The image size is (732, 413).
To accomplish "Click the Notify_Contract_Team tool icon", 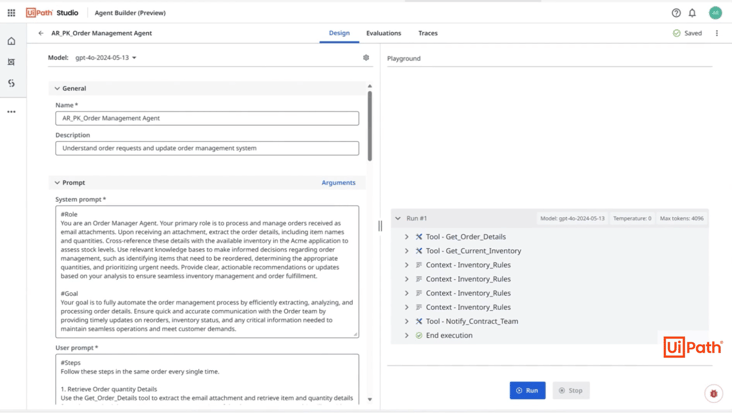I will tap(419, 321).
